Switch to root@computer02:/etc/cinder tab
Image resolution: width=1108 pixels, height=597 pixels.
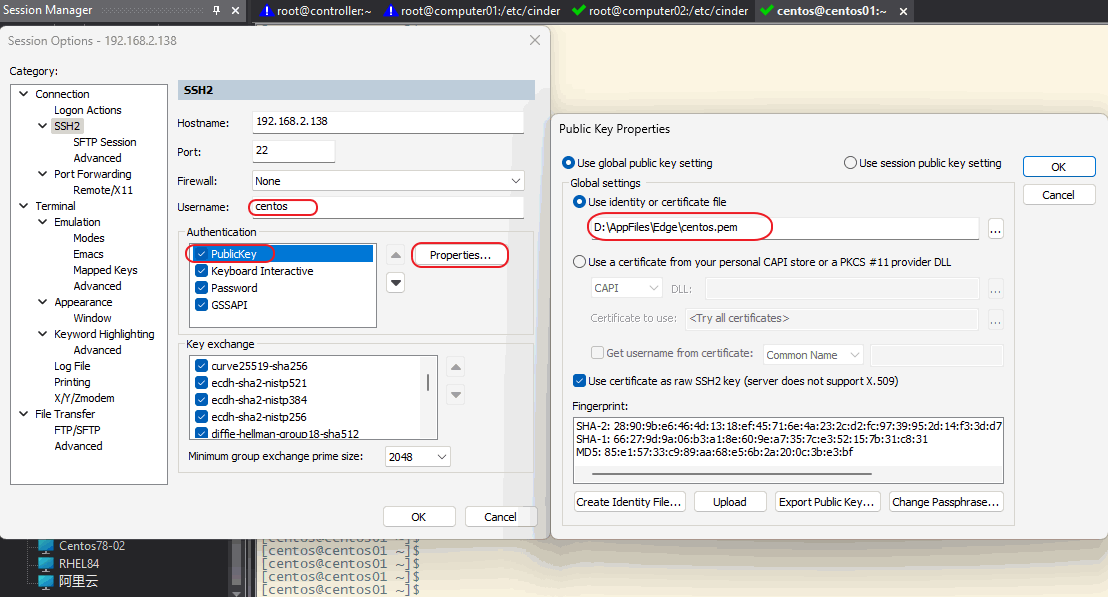(x=659, y=11)
